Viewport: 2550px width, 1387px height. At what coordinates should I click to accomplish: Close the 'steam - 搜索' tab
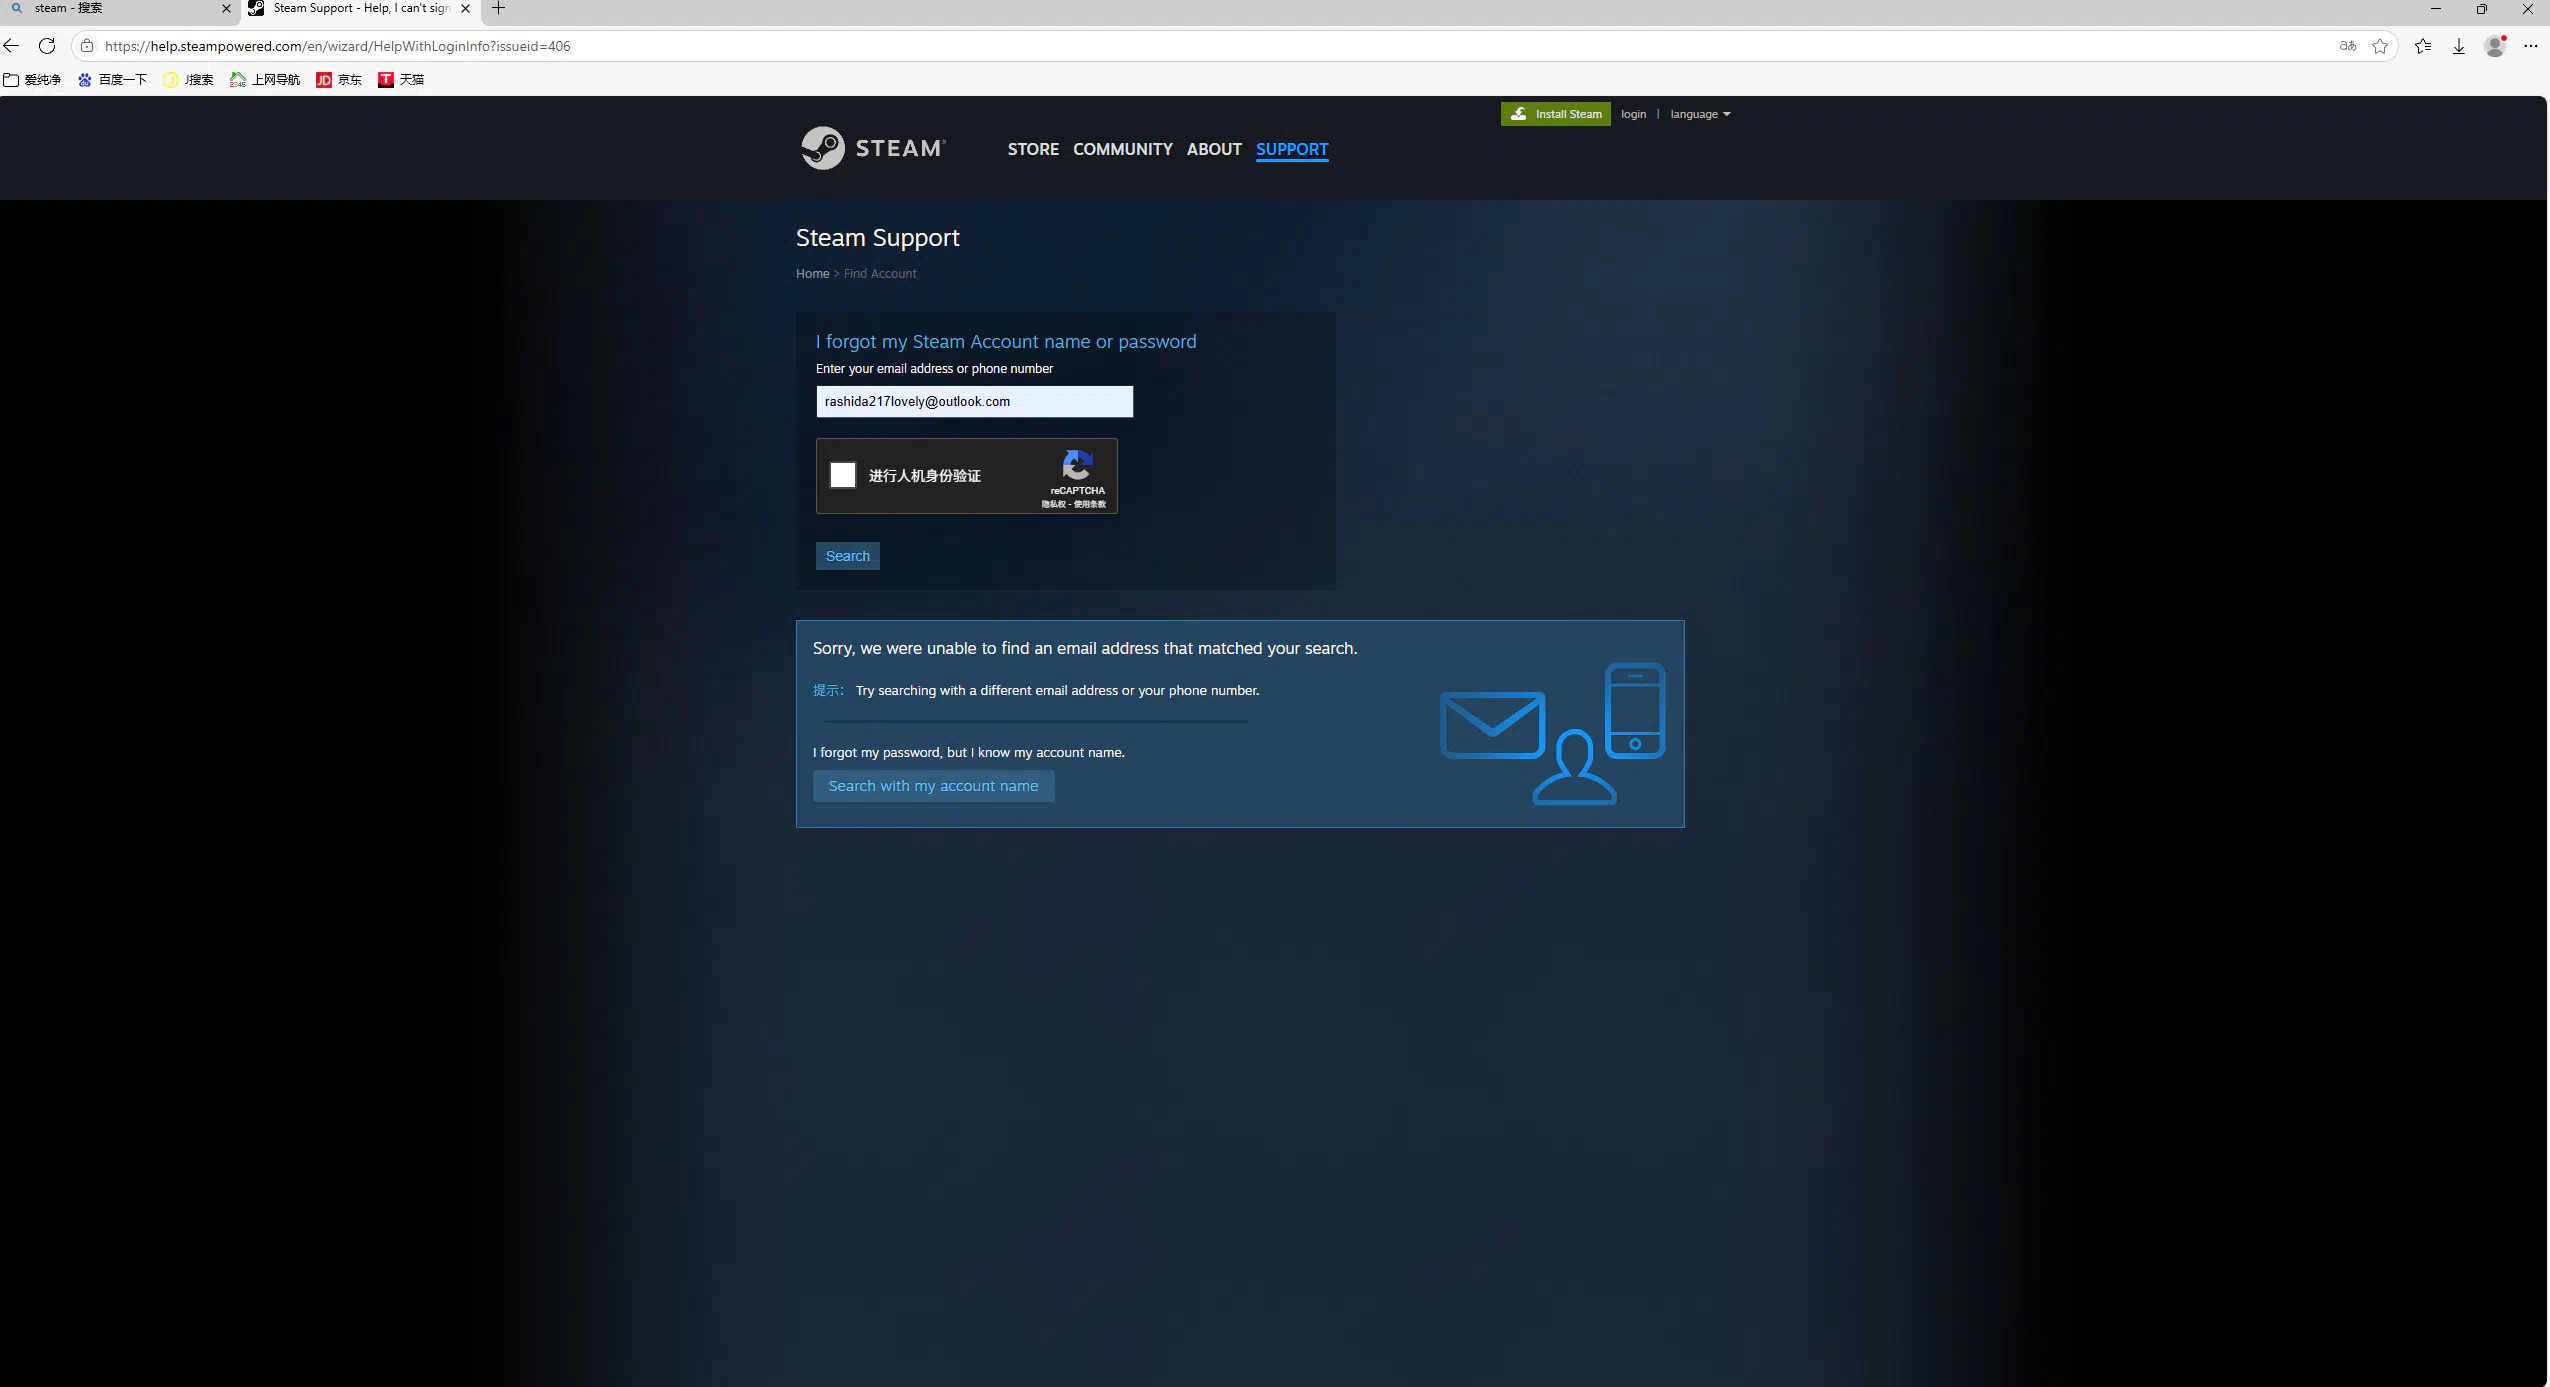pos(226,9)
